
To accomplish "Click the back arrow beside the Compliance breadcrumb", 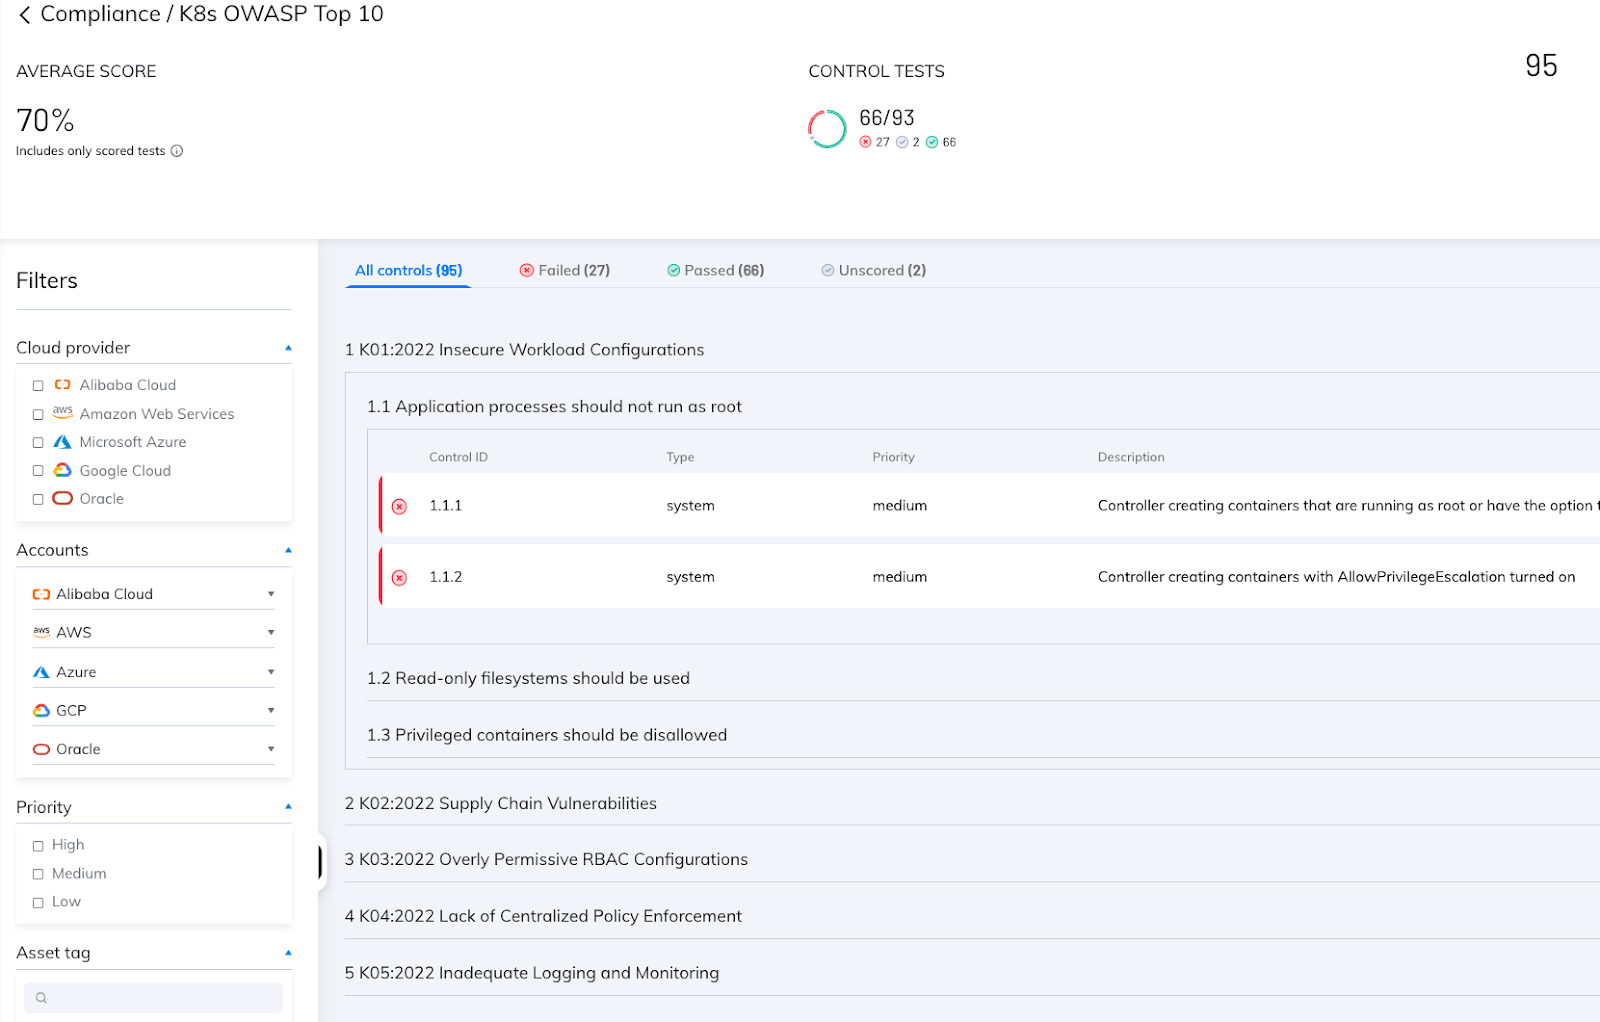I will pos(24,14).
